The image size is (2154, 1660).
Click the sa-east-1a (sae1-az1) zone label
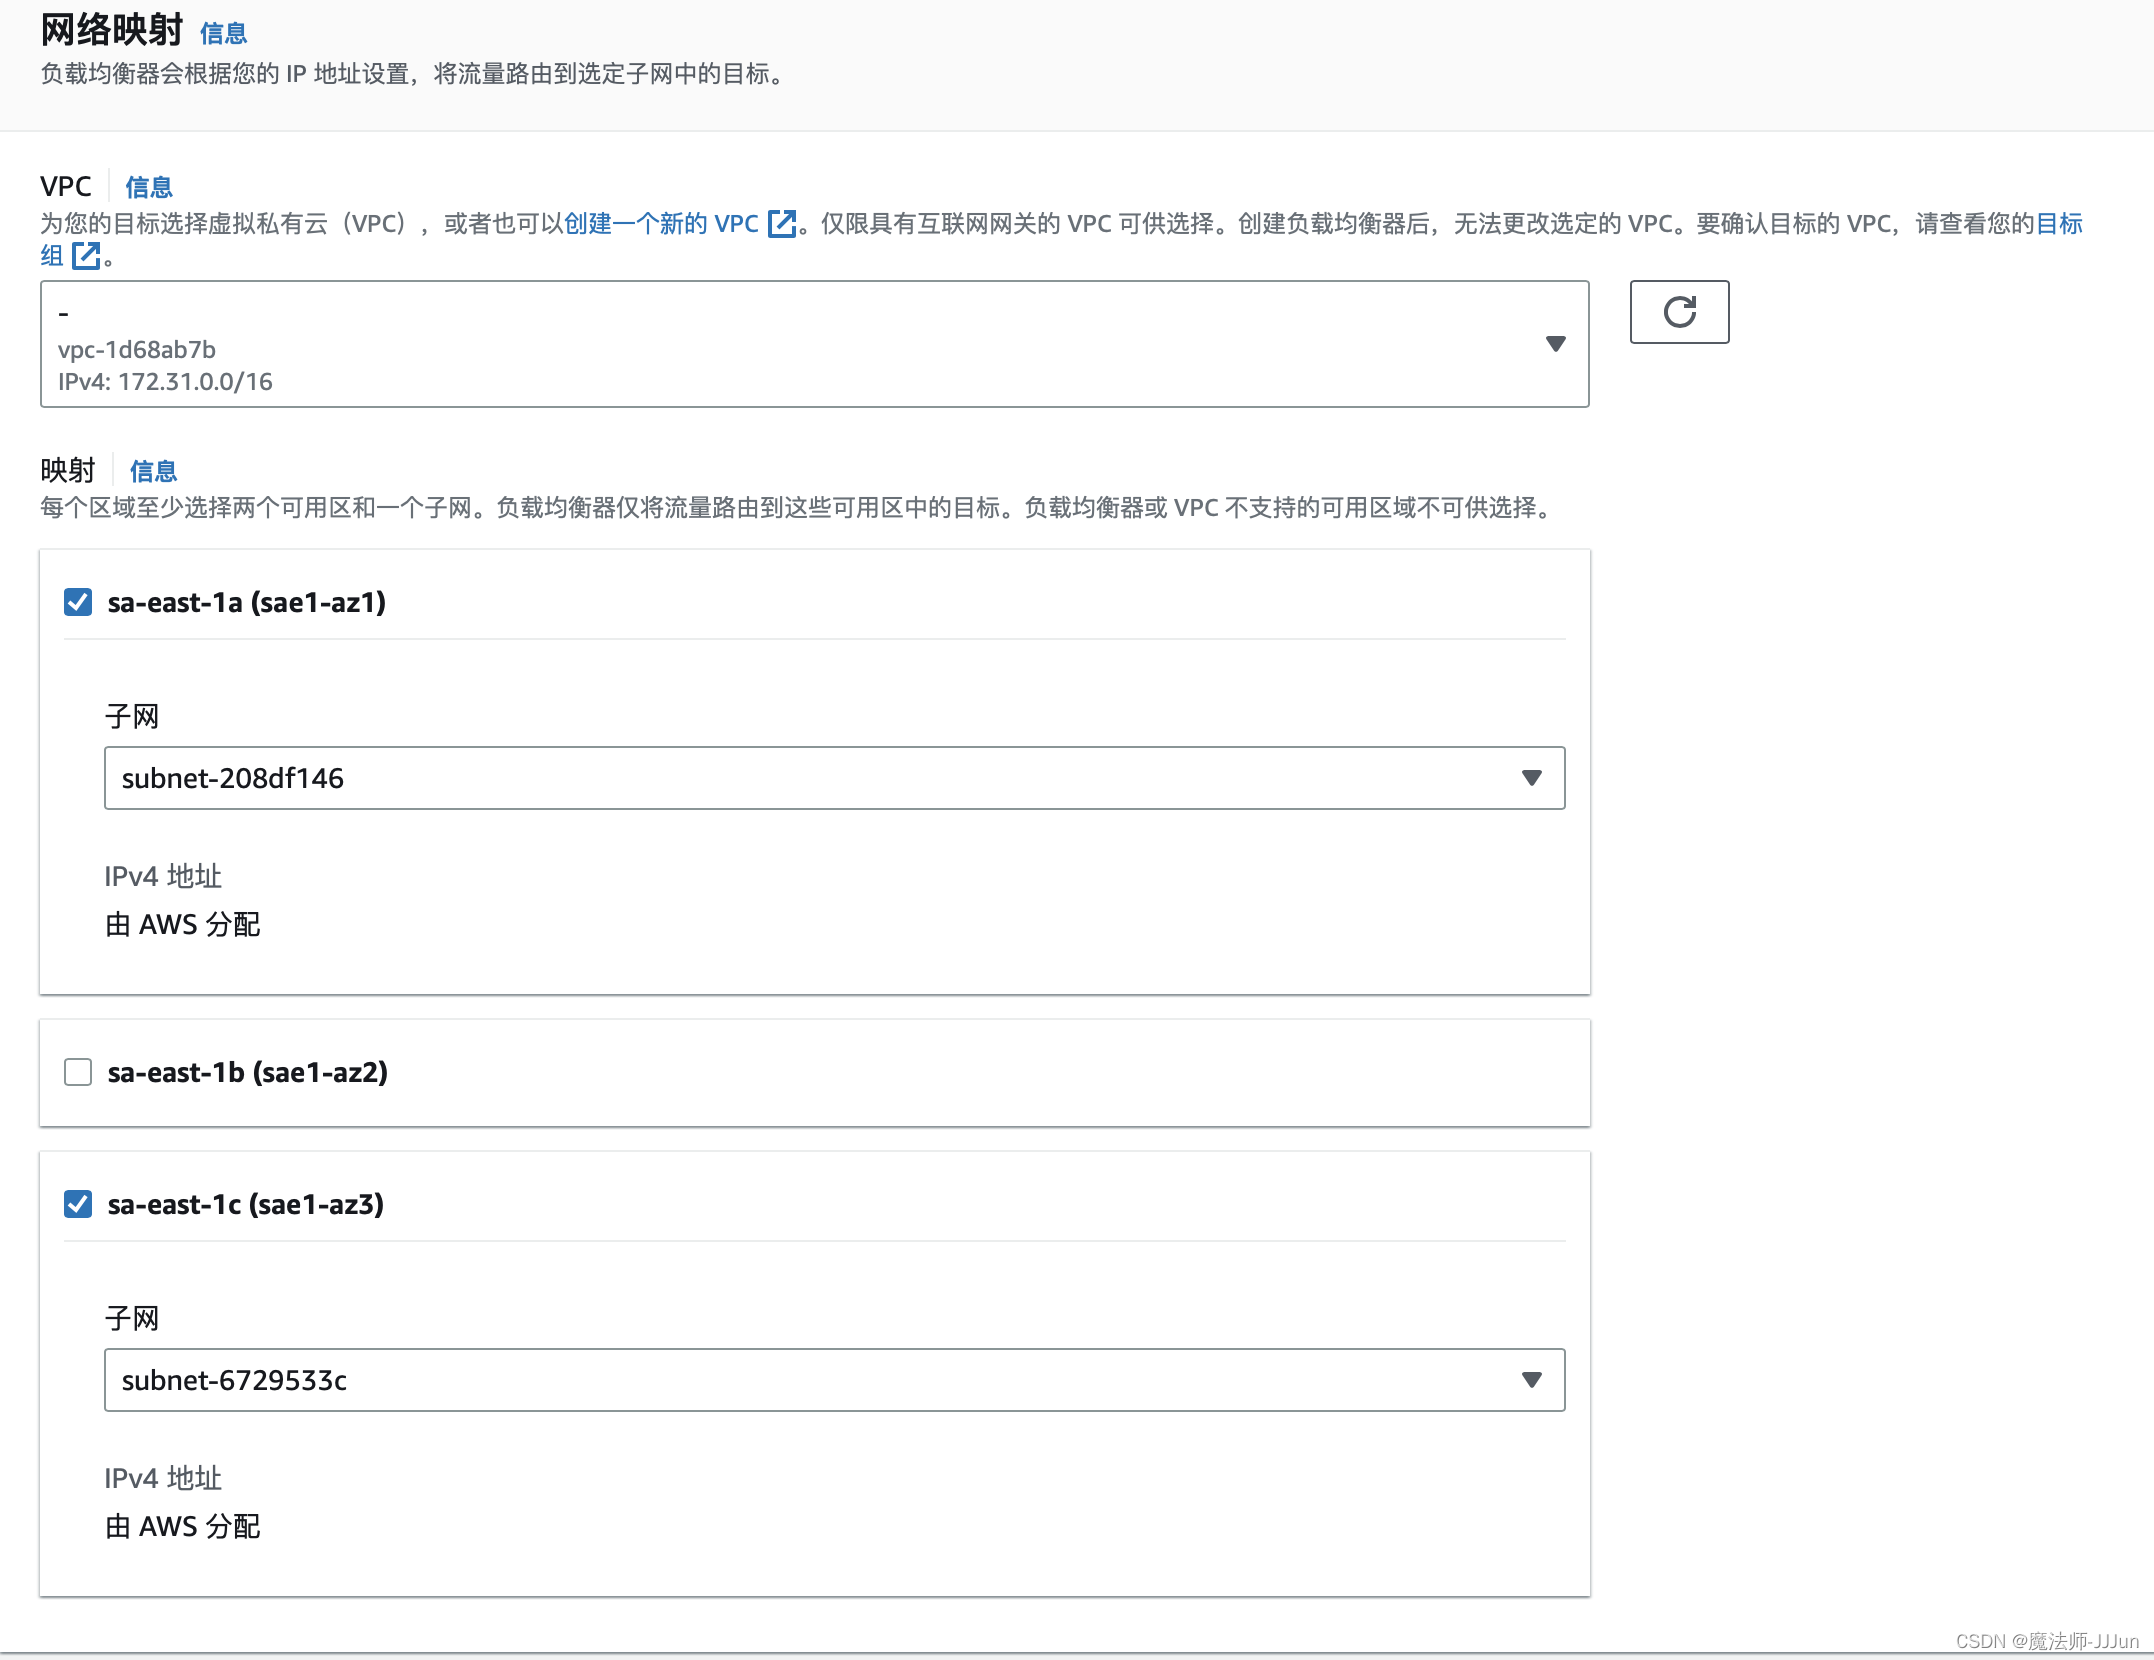[x=247, y=602]
